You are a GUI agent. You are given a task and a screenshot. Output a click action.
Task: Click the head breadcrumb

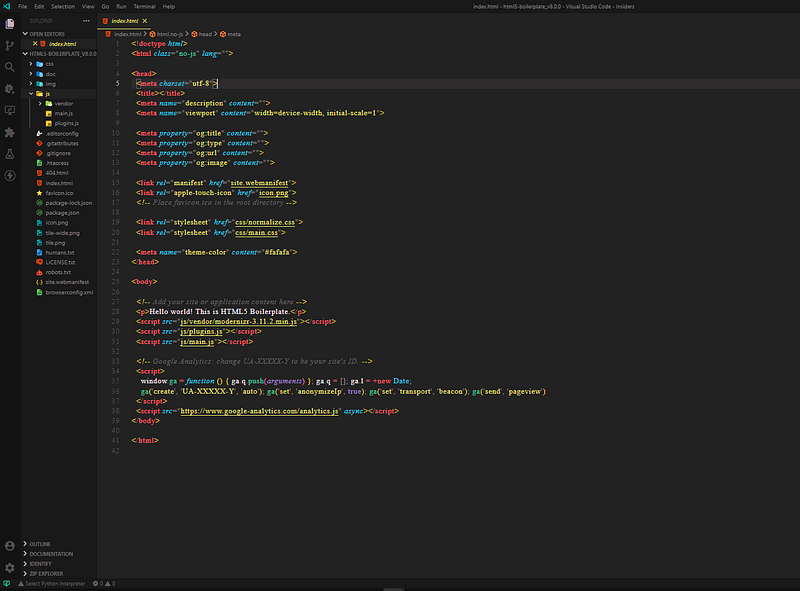pos(202,34)
